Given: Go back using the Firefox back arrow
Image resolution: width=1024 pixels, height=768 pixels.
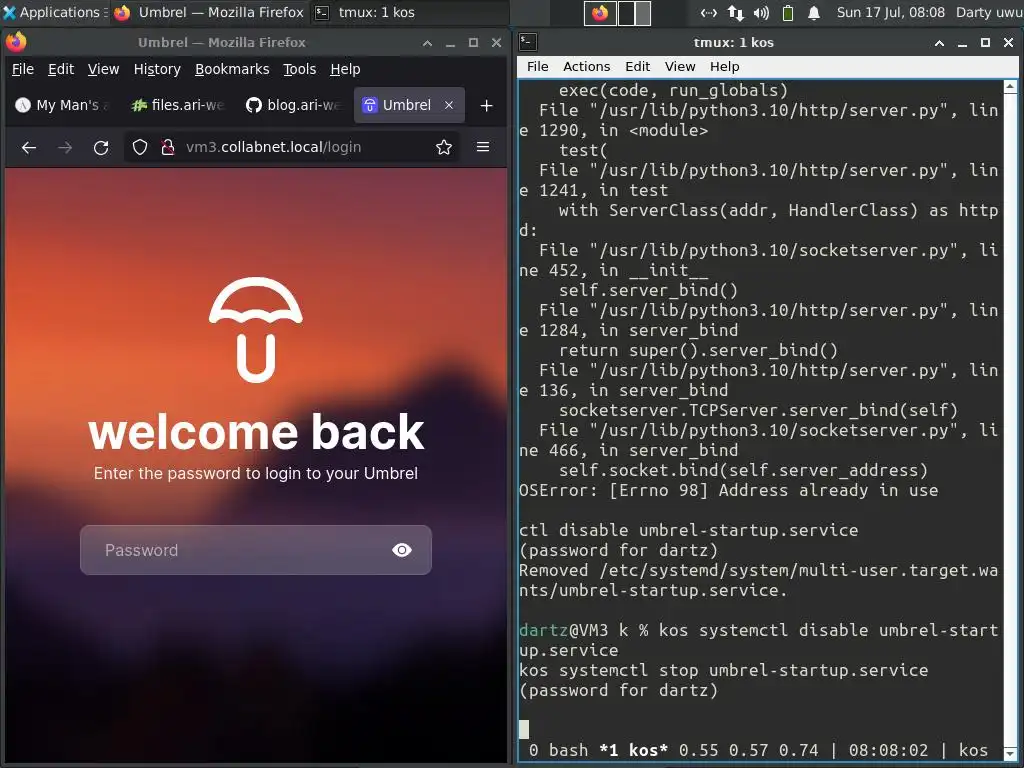Looking at the screenshot, I should click(29, 148).
